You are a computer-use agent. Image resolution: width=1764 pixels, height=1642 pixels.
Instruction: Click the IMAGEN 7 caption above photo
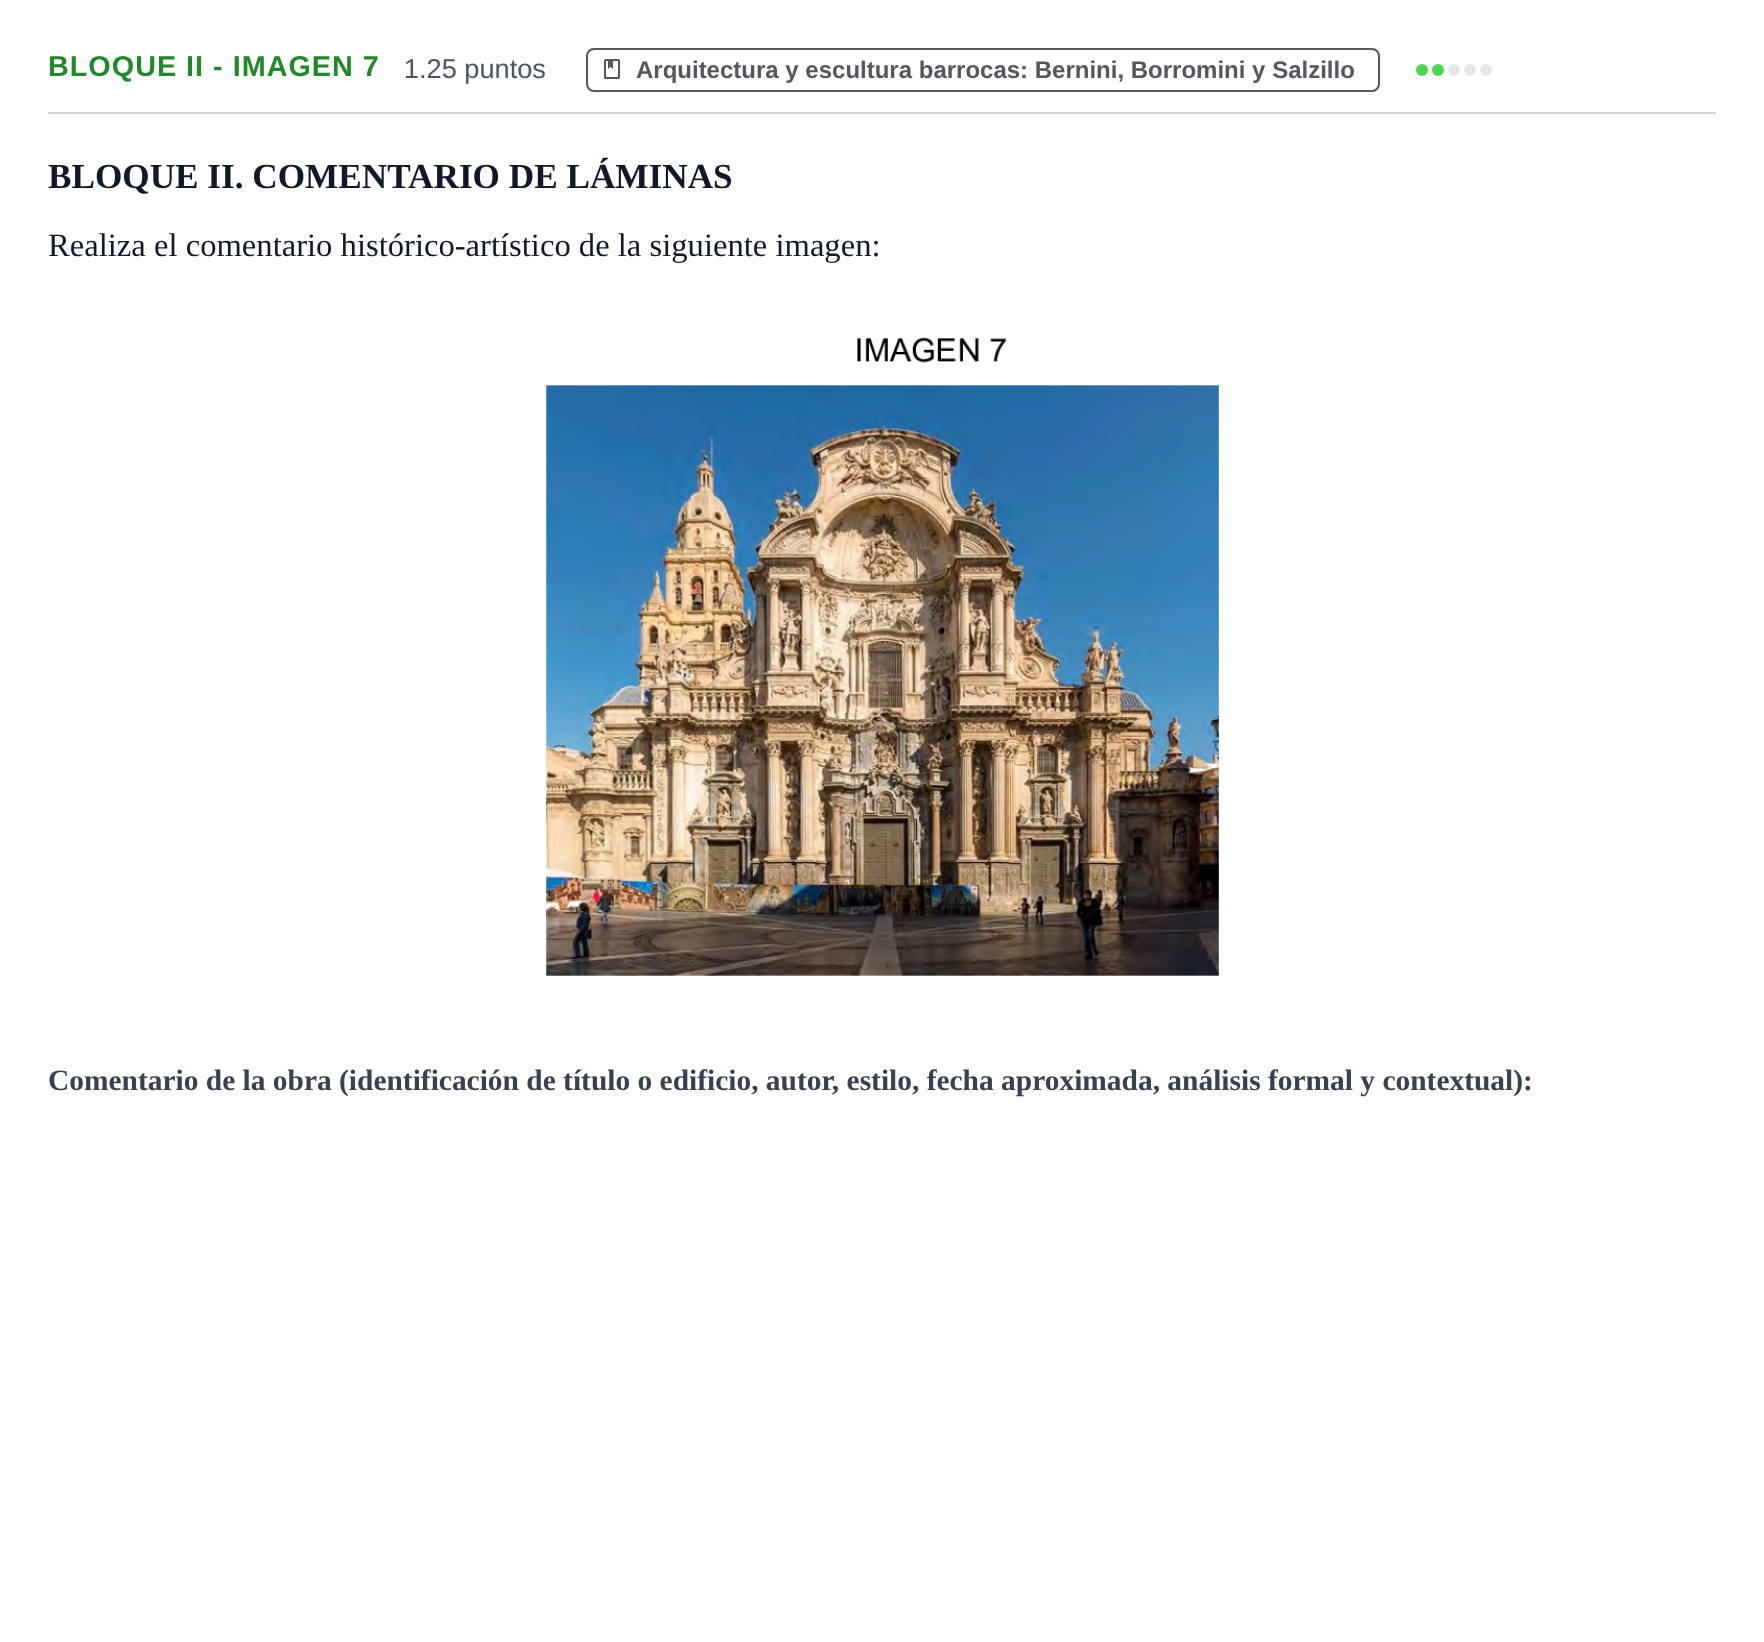coord(930,350)
